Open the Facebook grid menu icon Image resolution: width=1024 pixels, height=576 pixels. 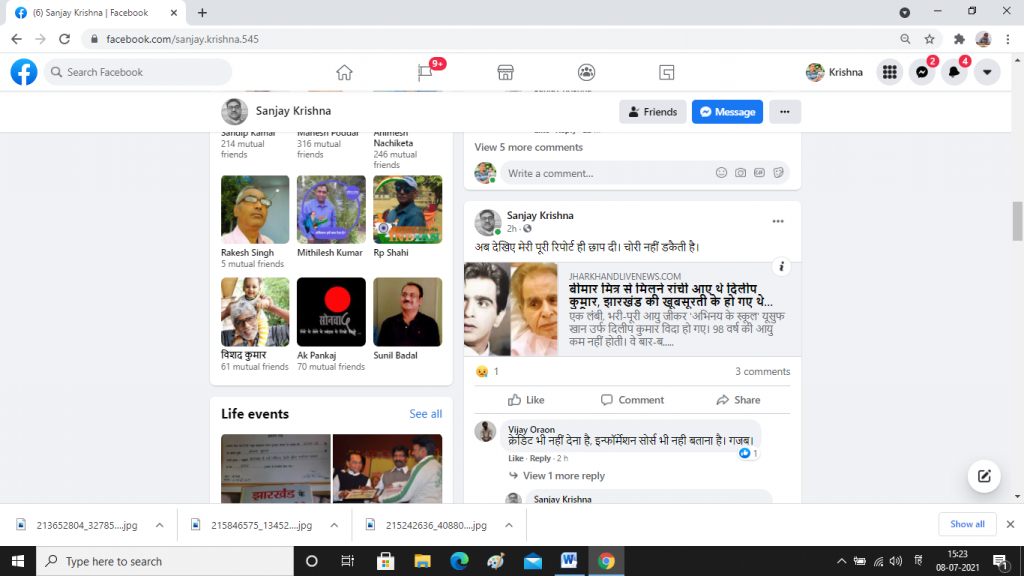[888, 72]
